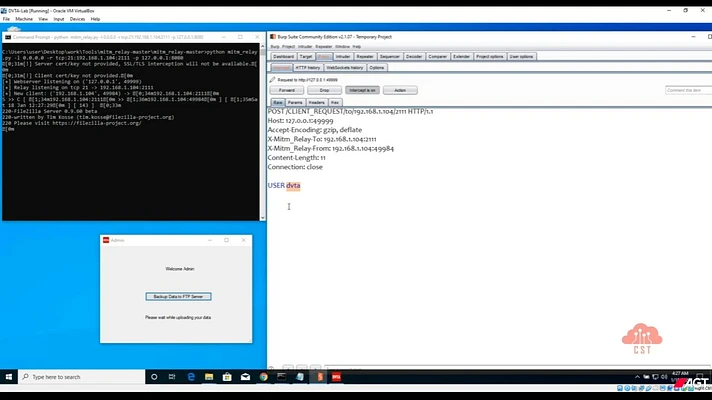
Task: Open the Window menu in Burp Suite
Action: (x=342, y=47)
